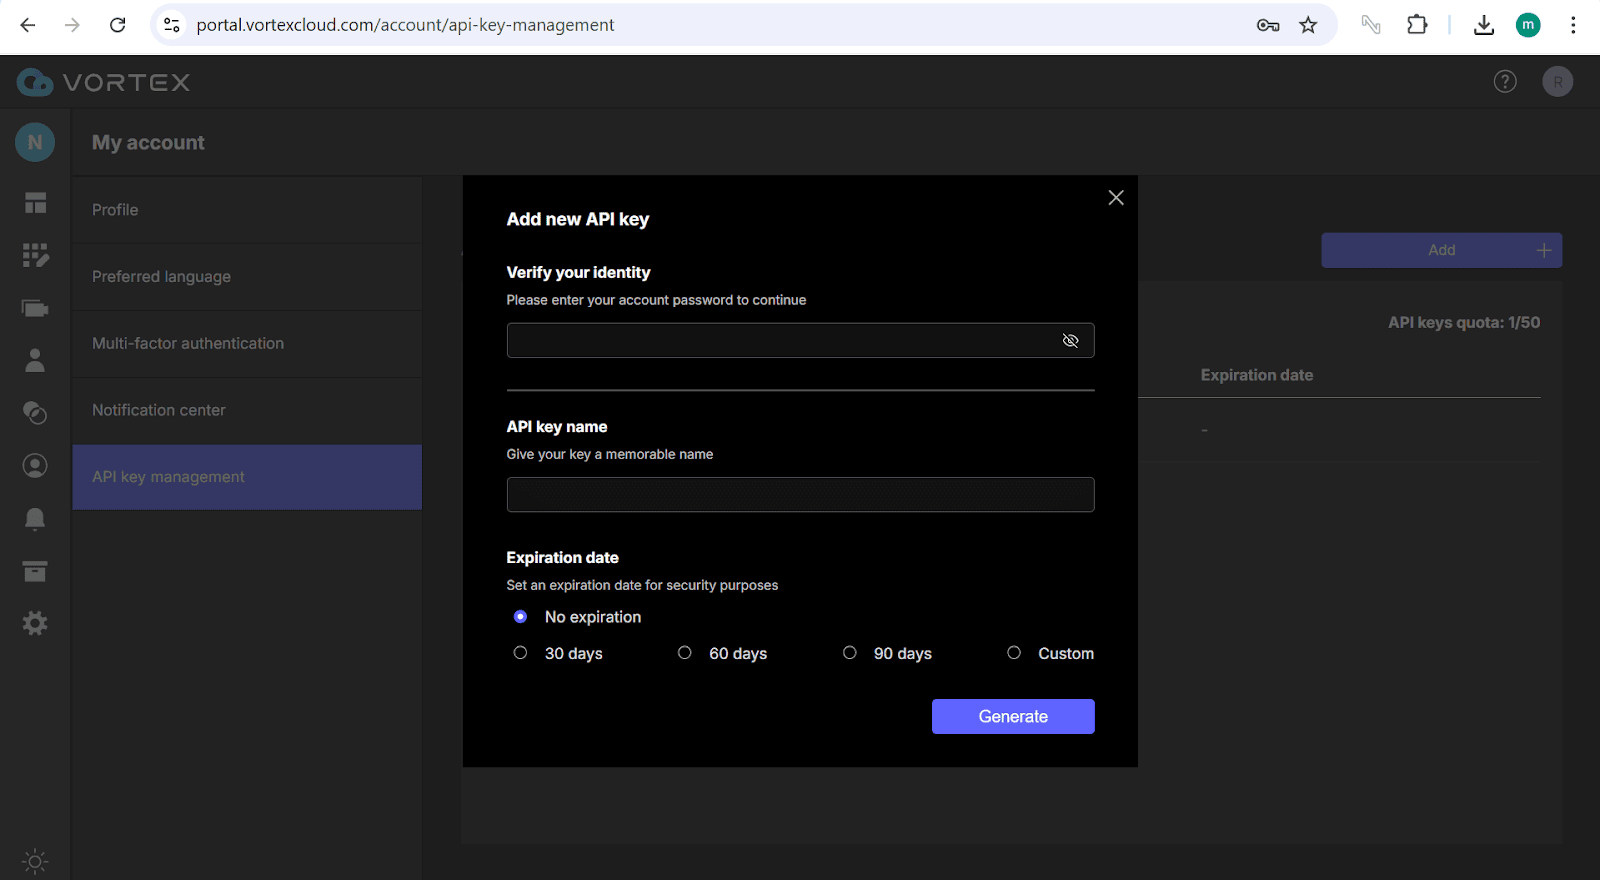Select Custom expiration date option
Viewport: 1600px width, 880px height.
click(1014, 653)
